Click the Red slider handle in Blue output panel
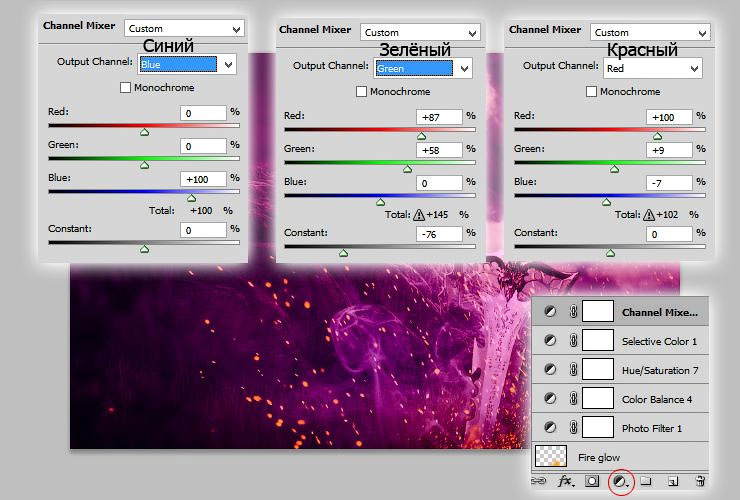The width and height of the screenshot is (740, 500). click(x=144, y=132)
